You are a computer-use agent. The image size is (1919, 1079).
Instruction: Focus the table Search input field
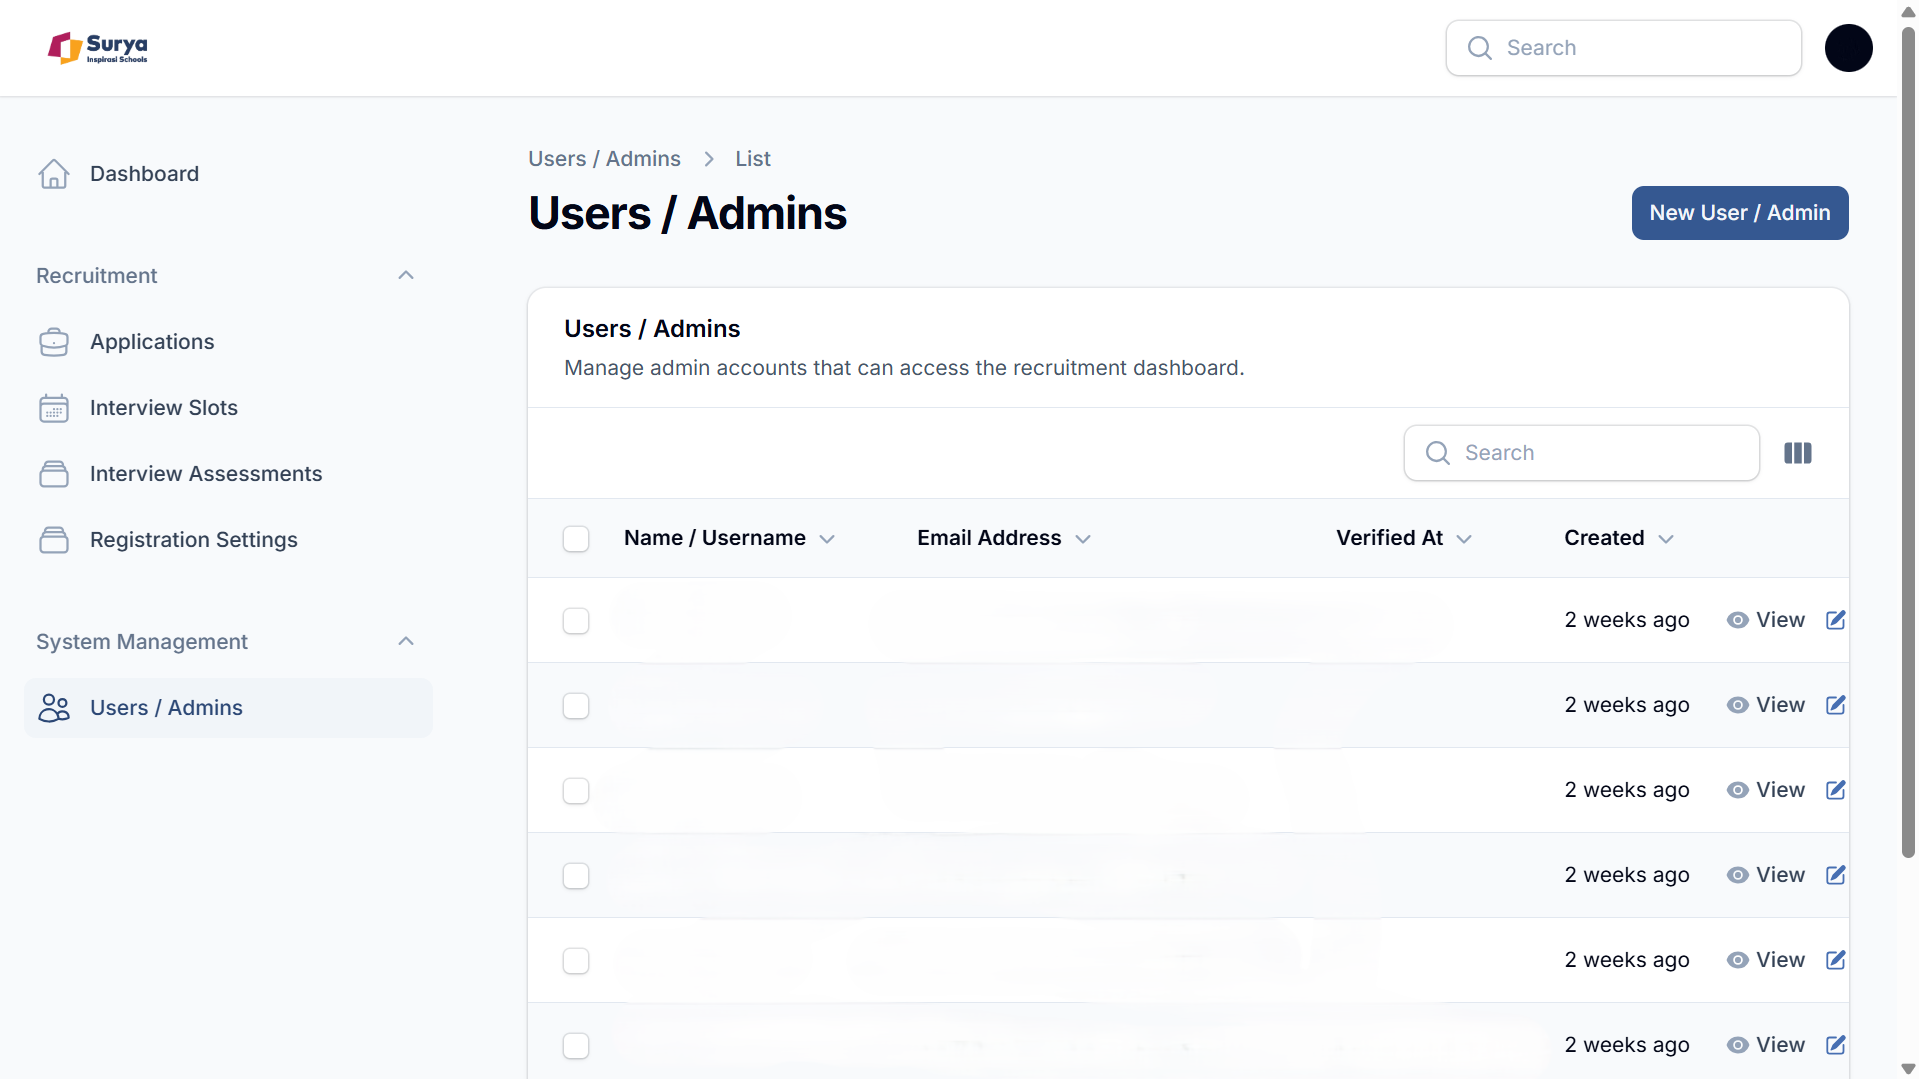[1582, 453]
